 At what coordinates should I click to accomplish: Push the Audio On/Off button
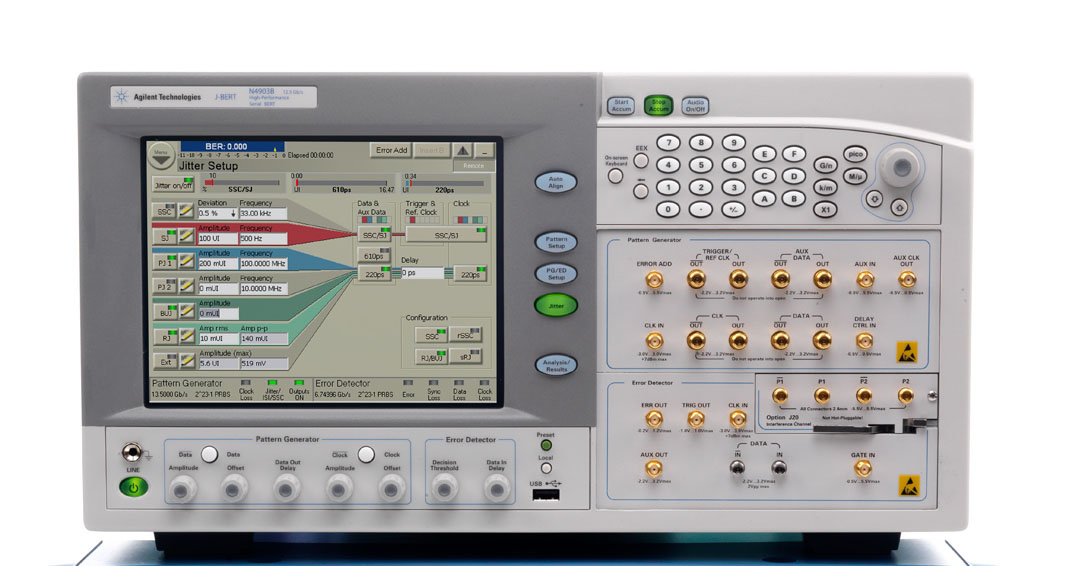pyautogui.click(x=695, y=106)
